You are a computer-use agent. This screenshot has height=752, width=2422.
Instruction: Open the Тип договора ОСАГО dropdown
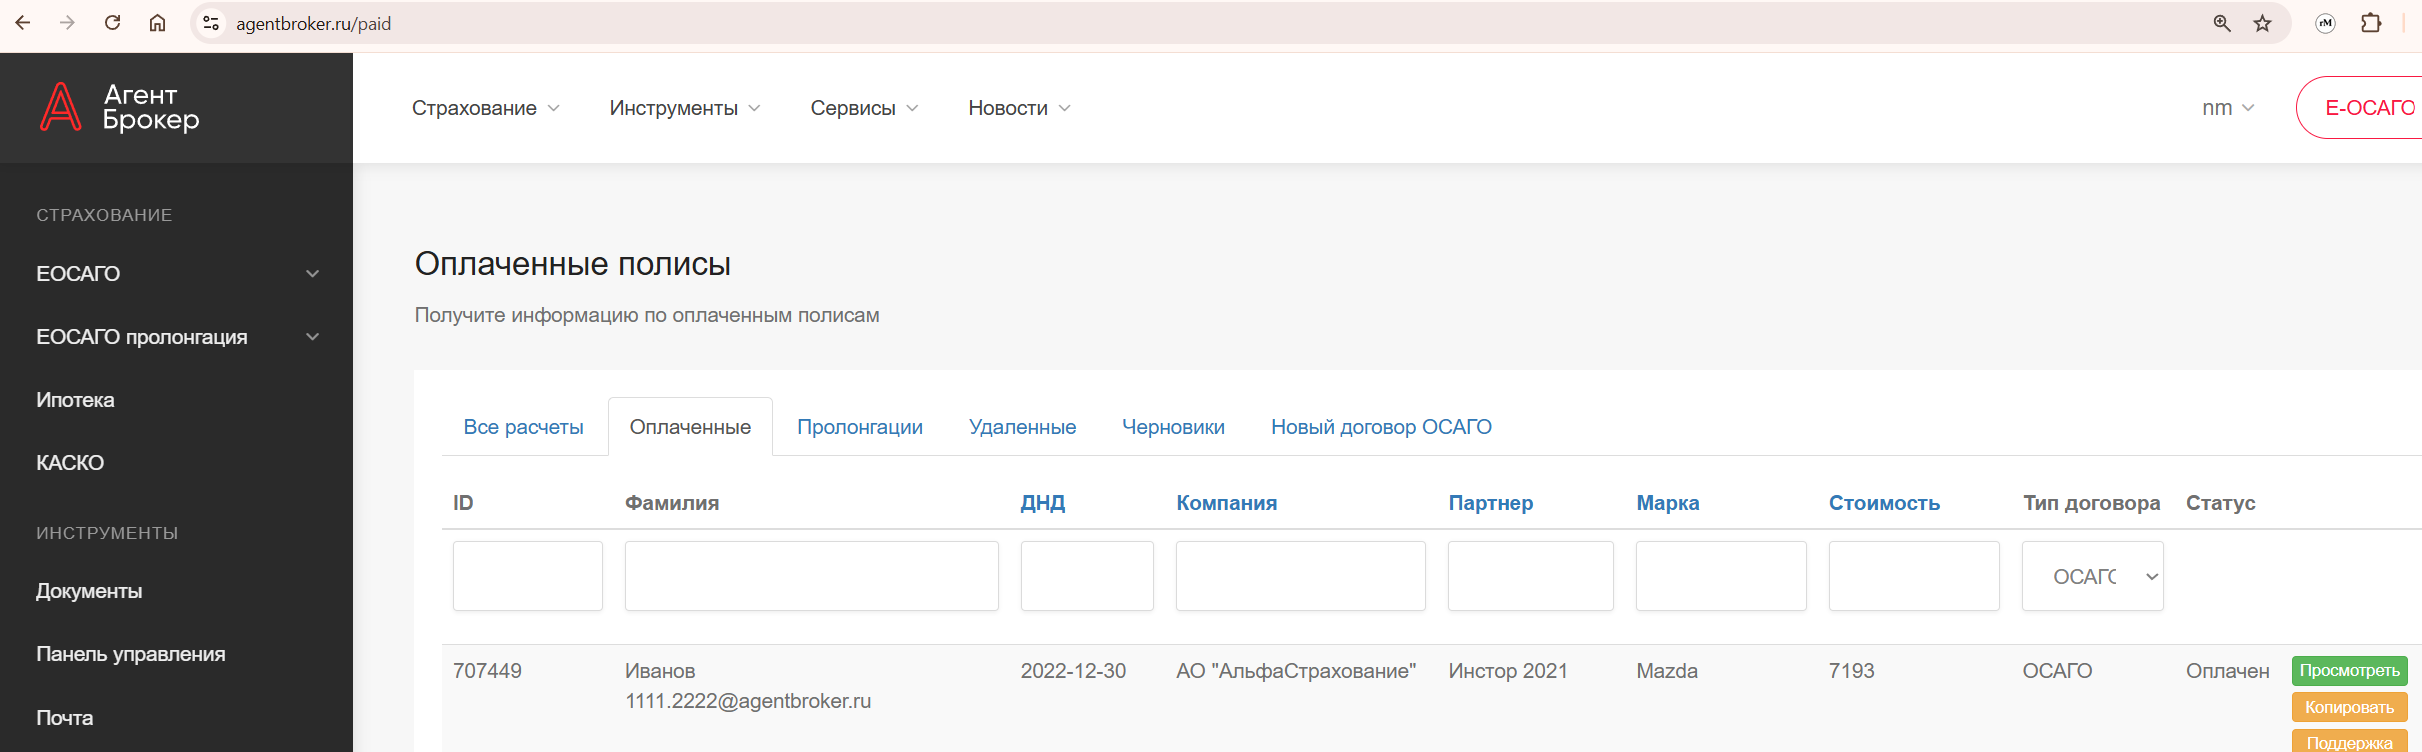(2092, 577)
